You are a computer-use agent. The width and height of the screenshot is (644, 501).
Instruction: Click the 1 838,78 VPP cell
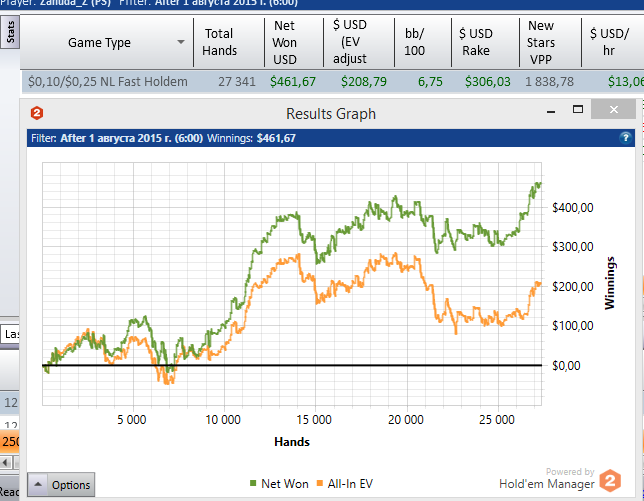click(549, 82)
